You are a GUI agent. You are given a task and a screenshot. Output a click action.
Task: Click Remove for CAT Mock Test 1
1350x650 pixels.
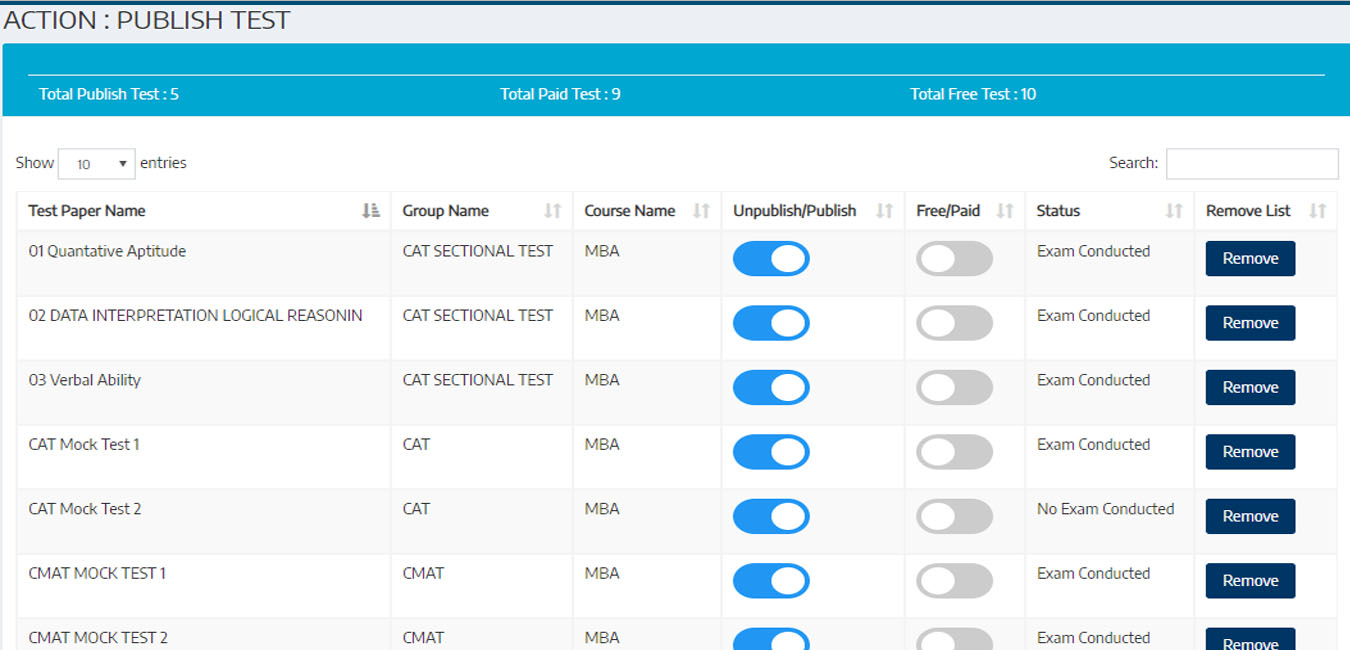(1250, 452)
